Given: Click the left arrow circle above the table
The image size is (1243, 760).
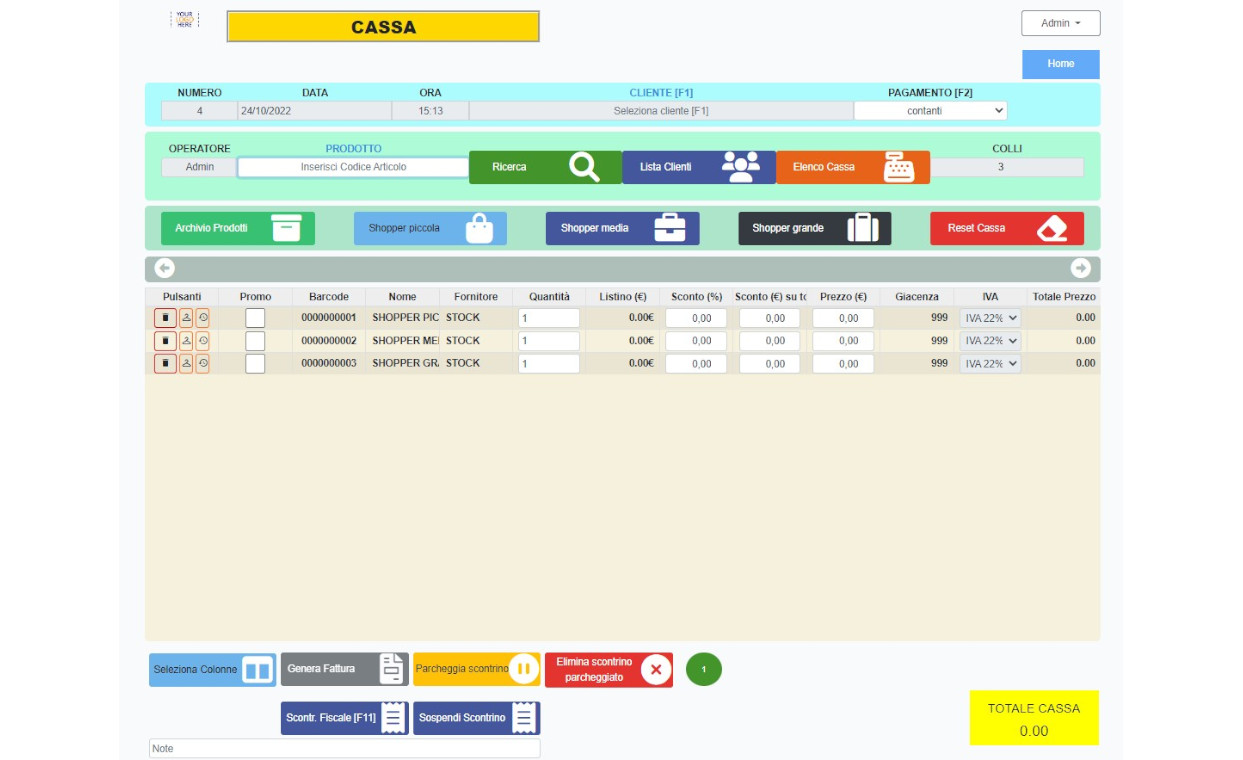Looking at the screenshot, I should (x=165, y=268).
